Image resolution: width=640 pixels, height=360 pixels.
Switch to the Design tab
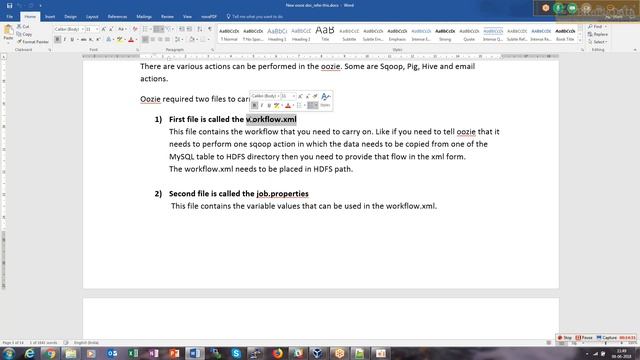pyautogui.click(x=70, y=17)
